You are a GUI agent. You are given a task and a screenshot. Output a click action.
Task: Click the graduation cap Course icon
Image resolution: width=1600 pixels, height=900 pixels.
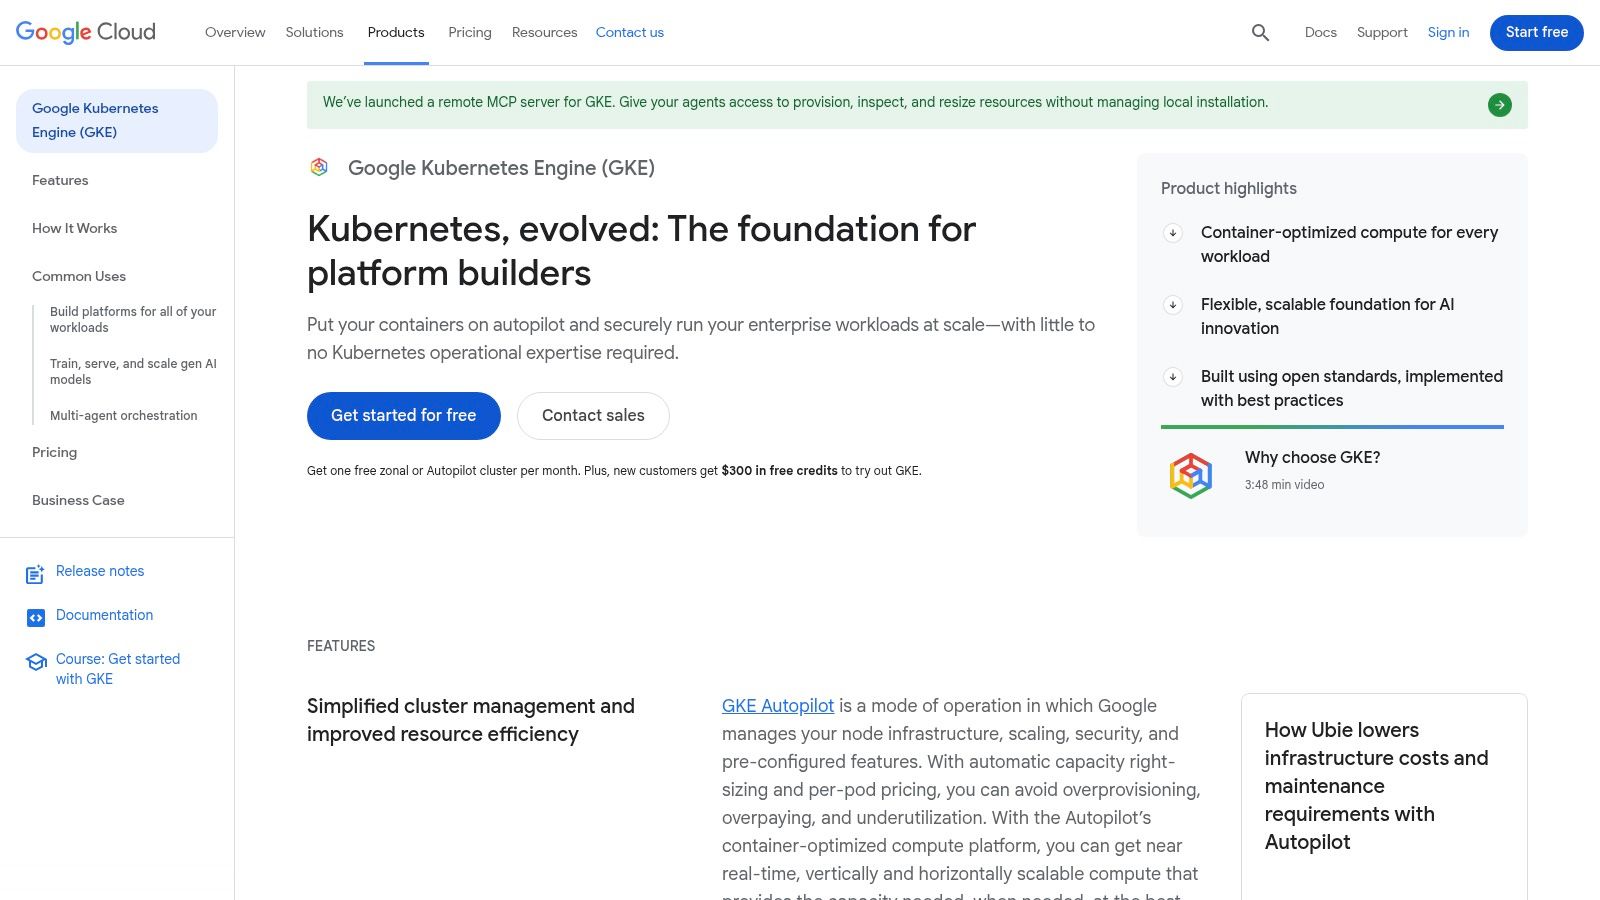click(x=36, y=662)
